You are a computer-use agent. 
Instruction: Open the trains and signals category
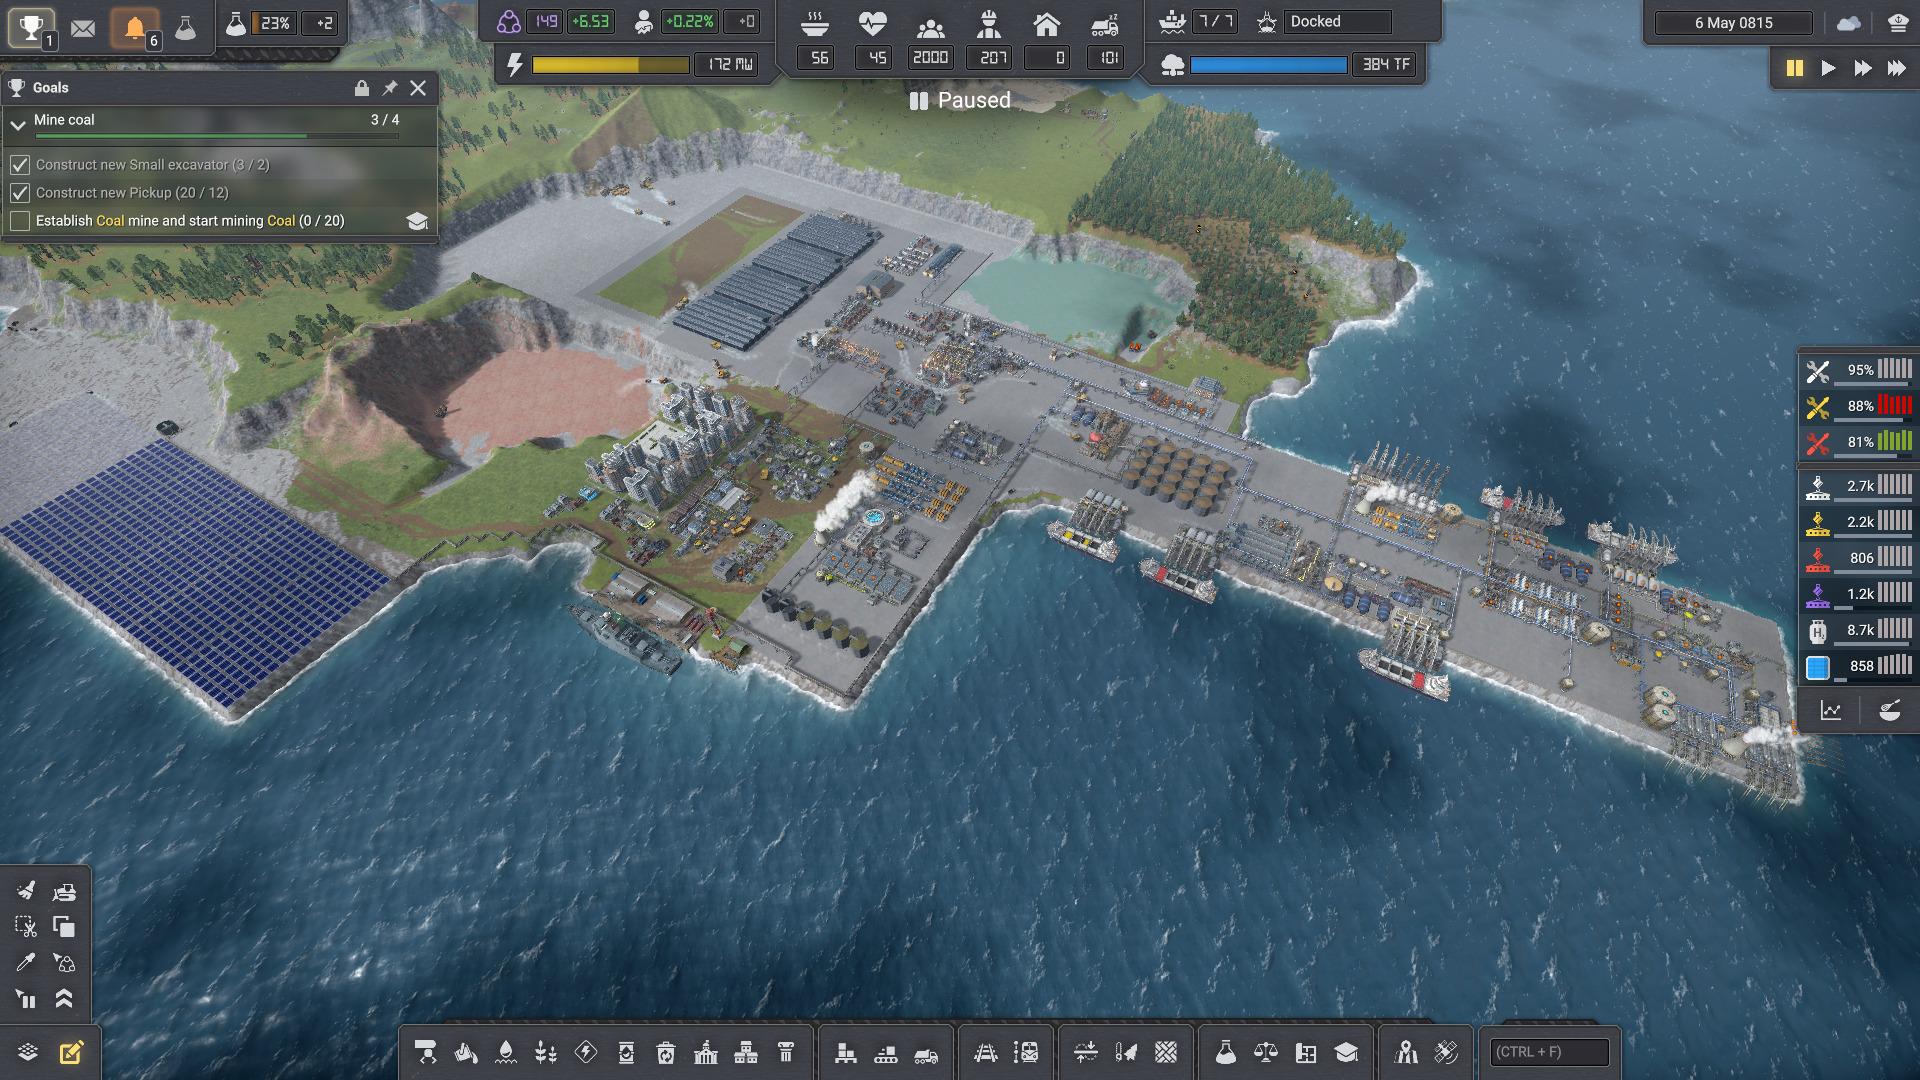[1026, 1052]
